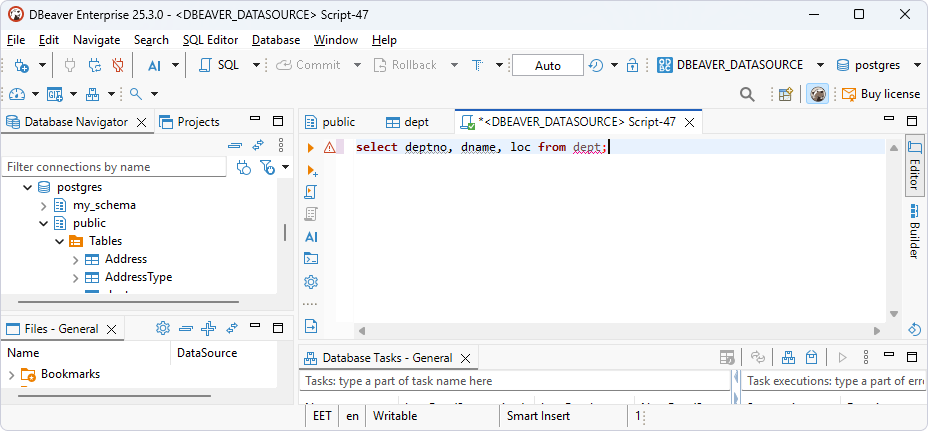Open the File menu
928x431 pixels.
click(16, 40)
